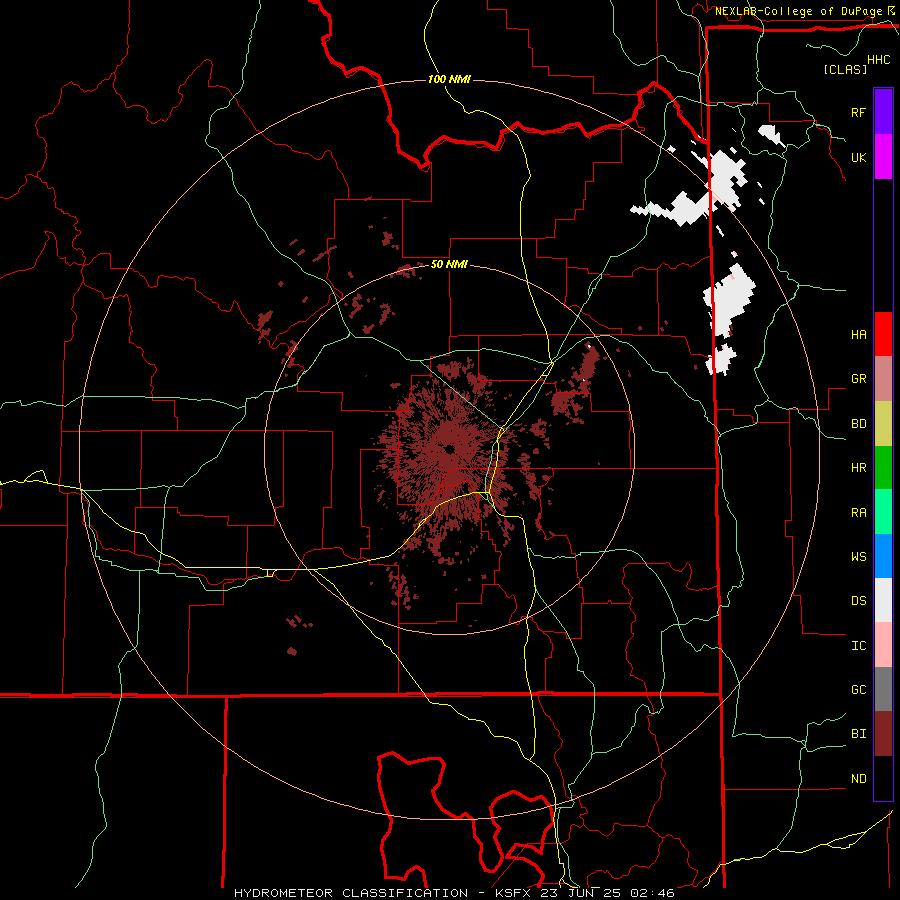Click the GC gray legend swatch
Screen dimensions: 900x900
(x=883, y=689)
